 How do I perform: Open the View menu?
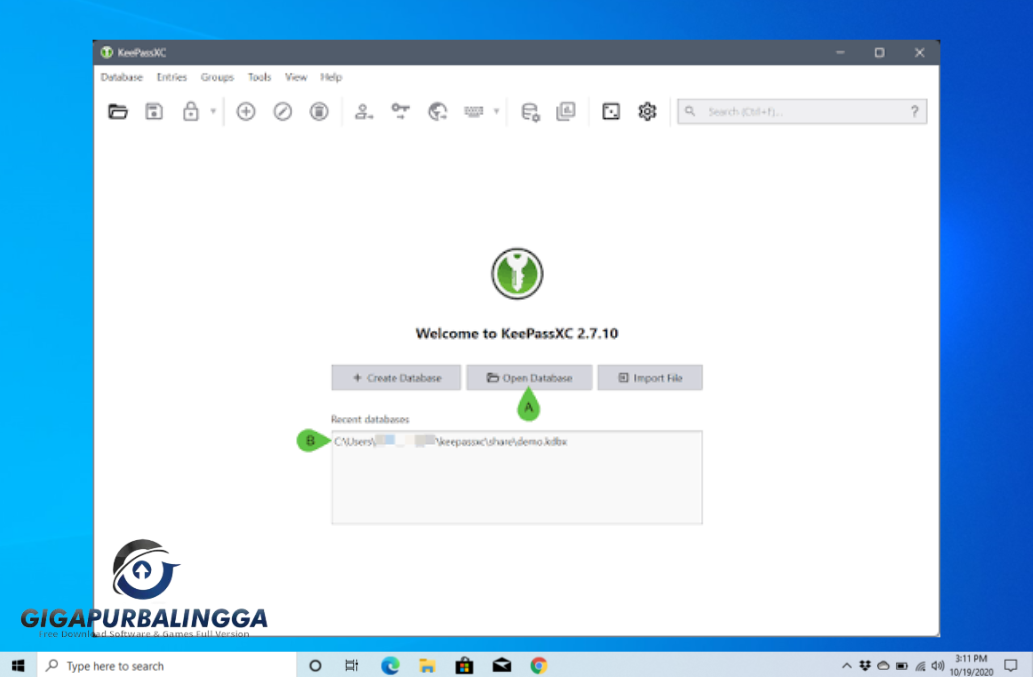point(296,77)
